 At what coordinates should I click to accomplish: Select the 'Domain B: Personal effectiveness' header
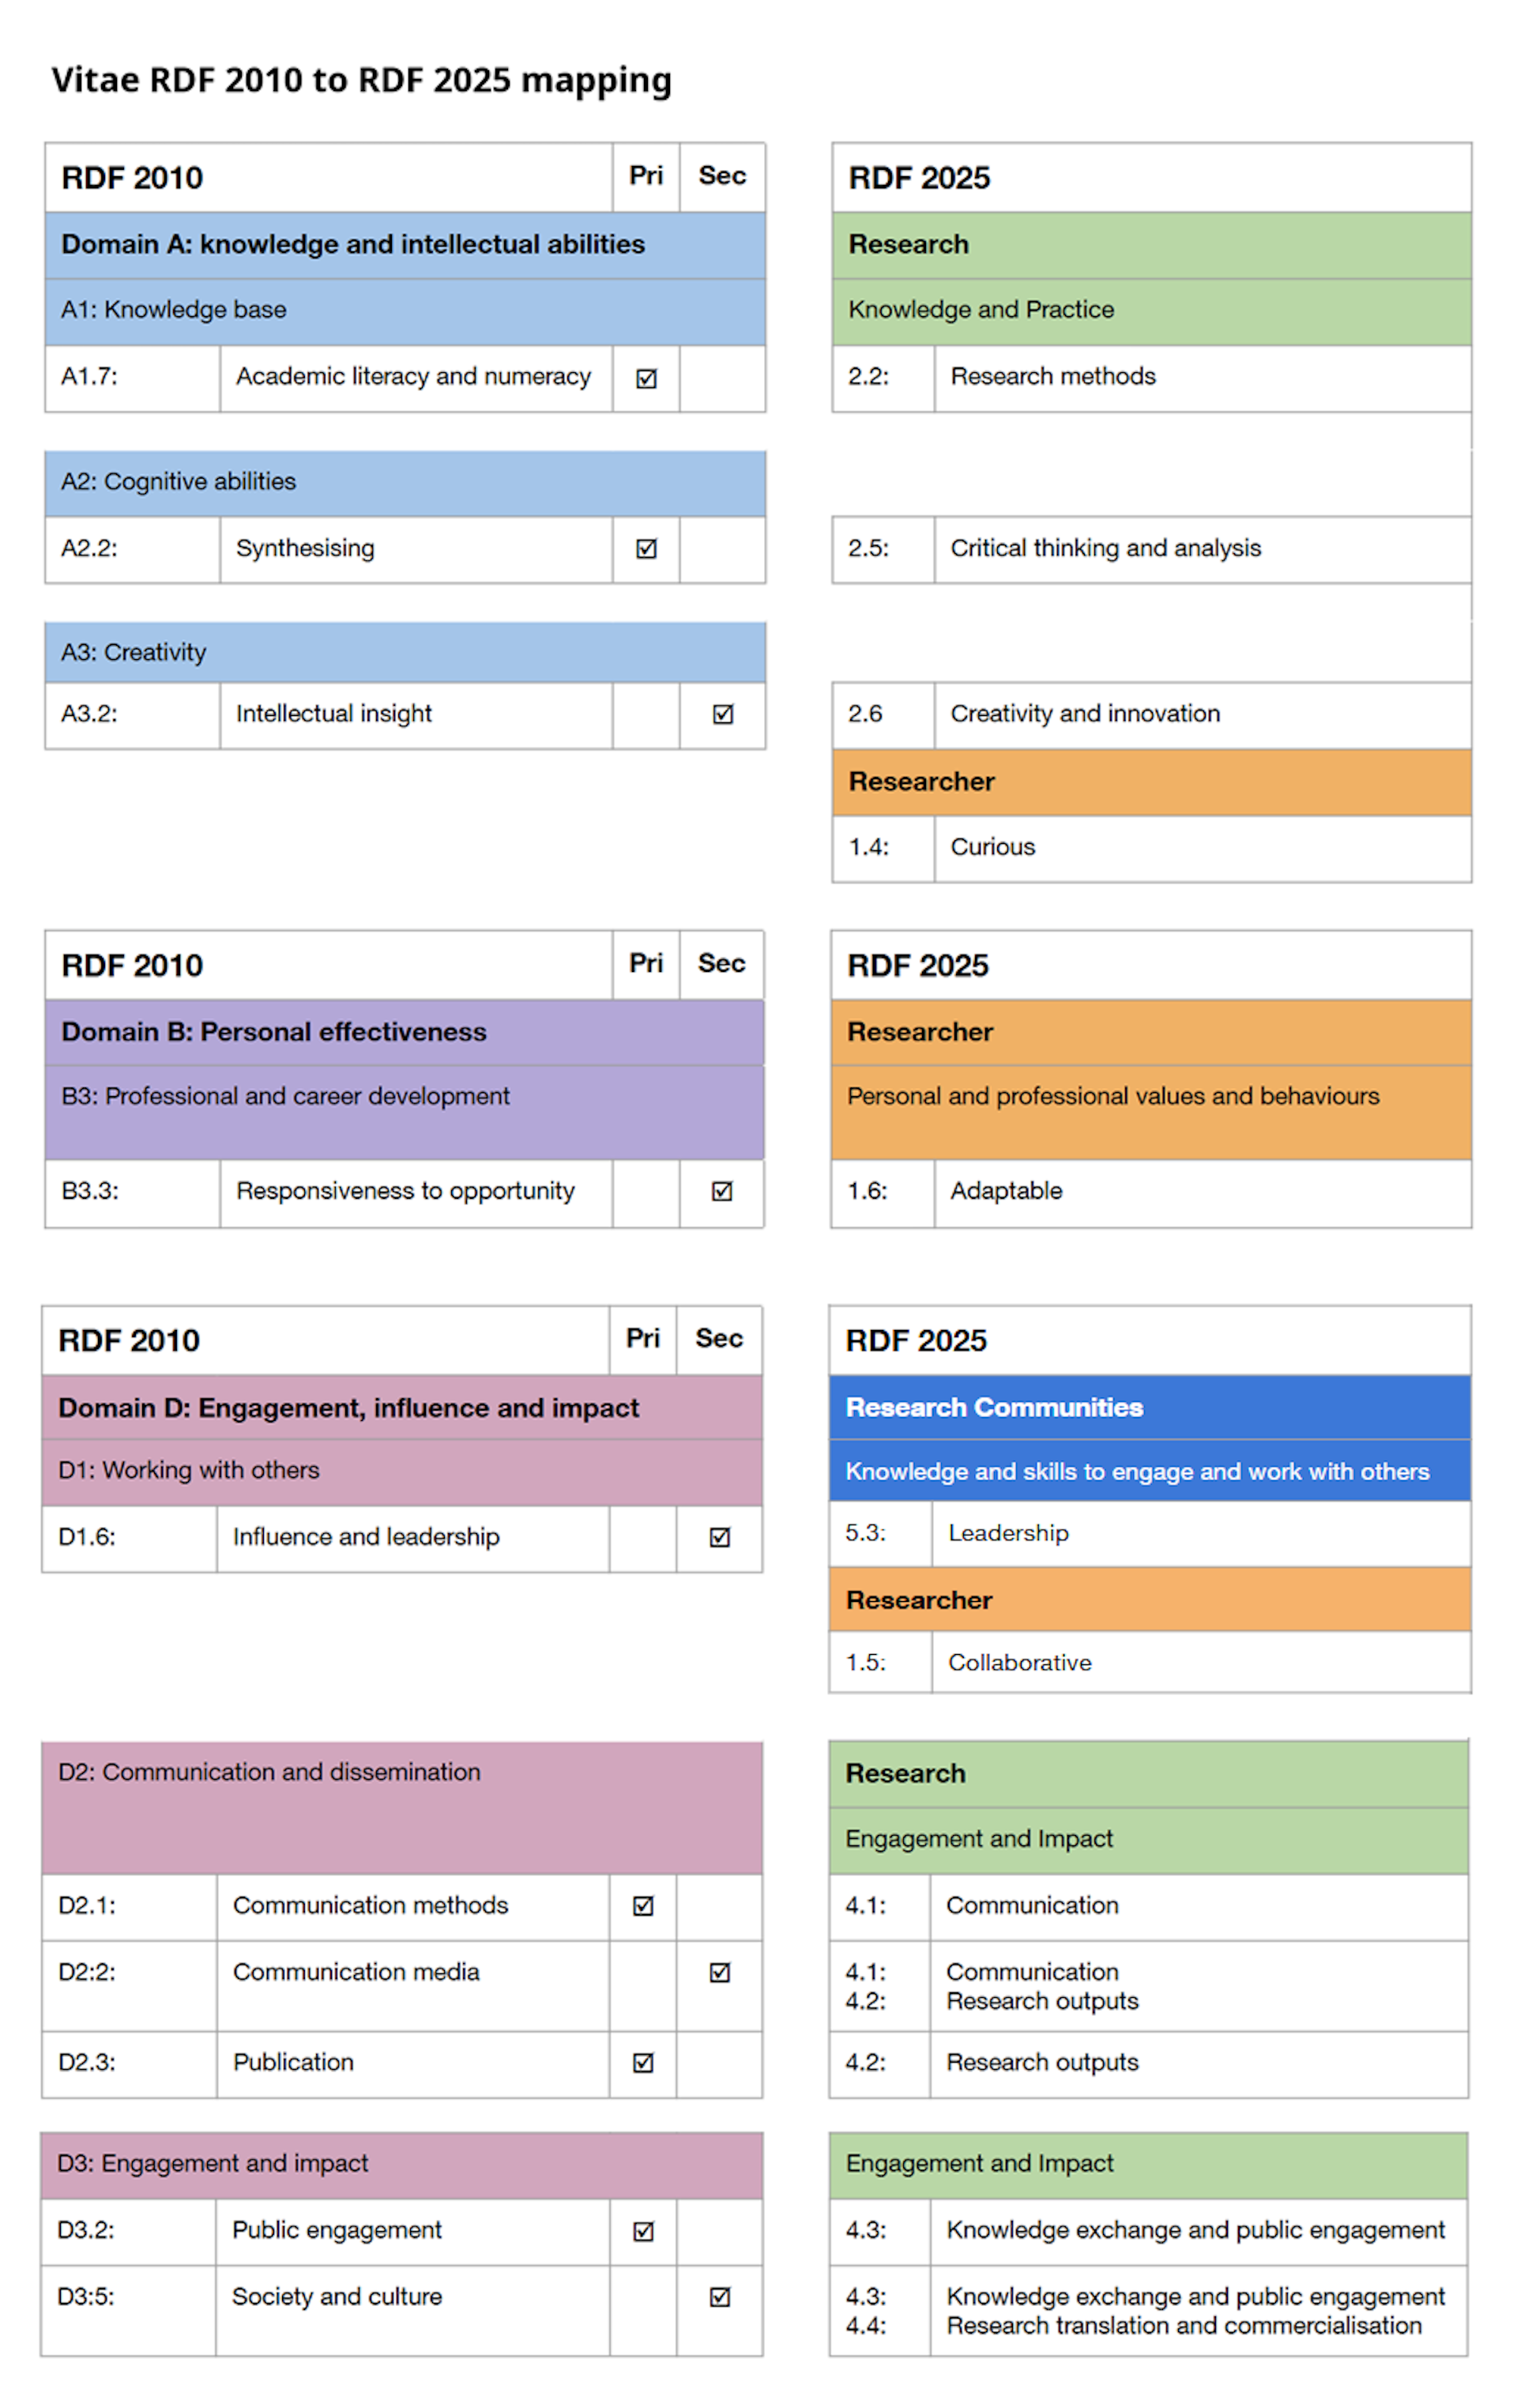(273, 1032)
